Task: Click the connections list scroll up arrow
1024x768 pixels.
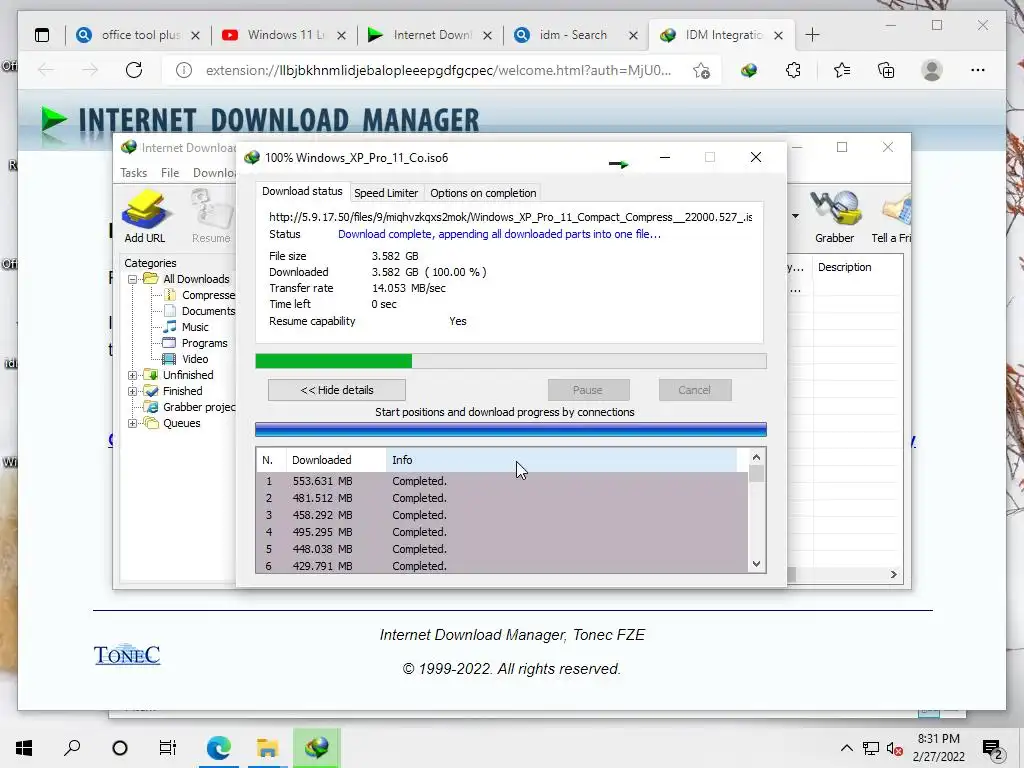Action: (x=756, y=457)
